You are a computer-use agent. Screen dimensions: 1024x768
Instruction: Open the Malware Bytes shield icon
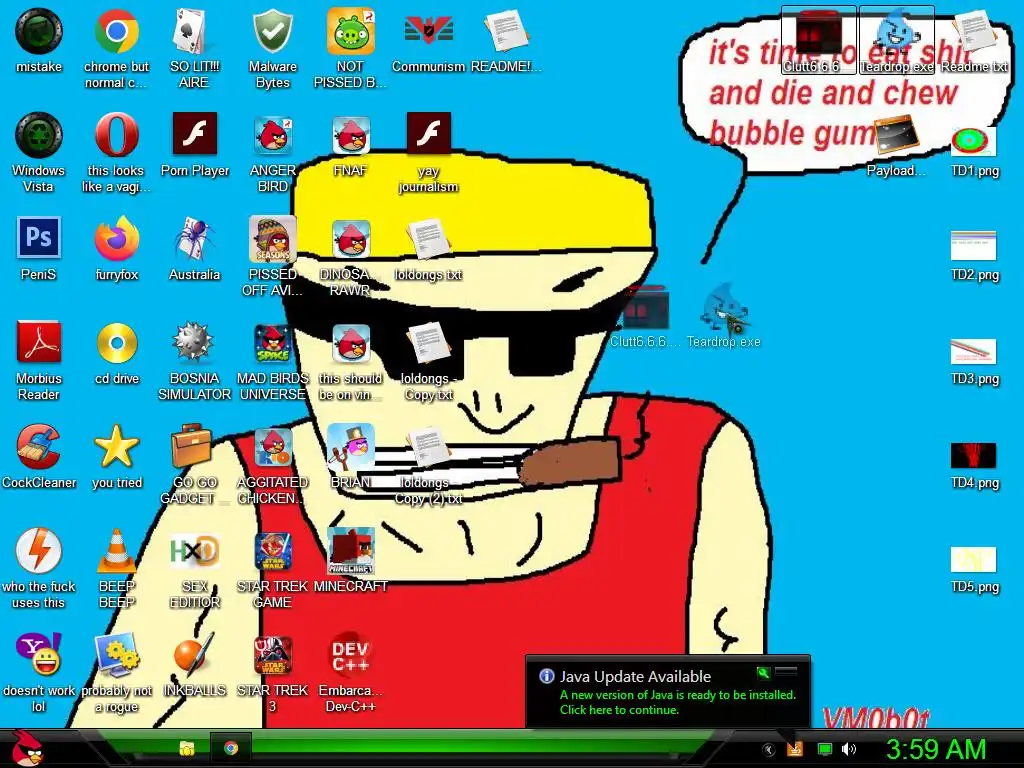pyautogui.click(x=272, y=48)
